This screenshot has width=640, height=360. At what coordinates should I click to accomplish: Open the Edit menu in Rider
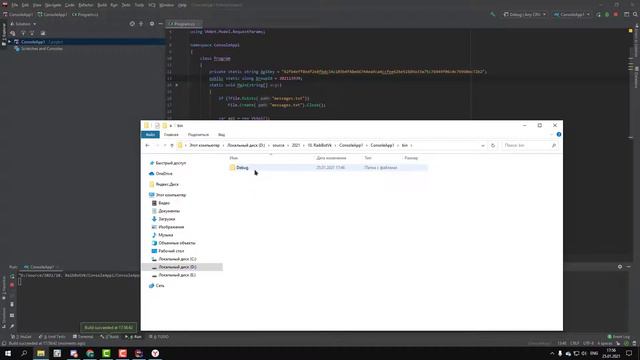25,5
